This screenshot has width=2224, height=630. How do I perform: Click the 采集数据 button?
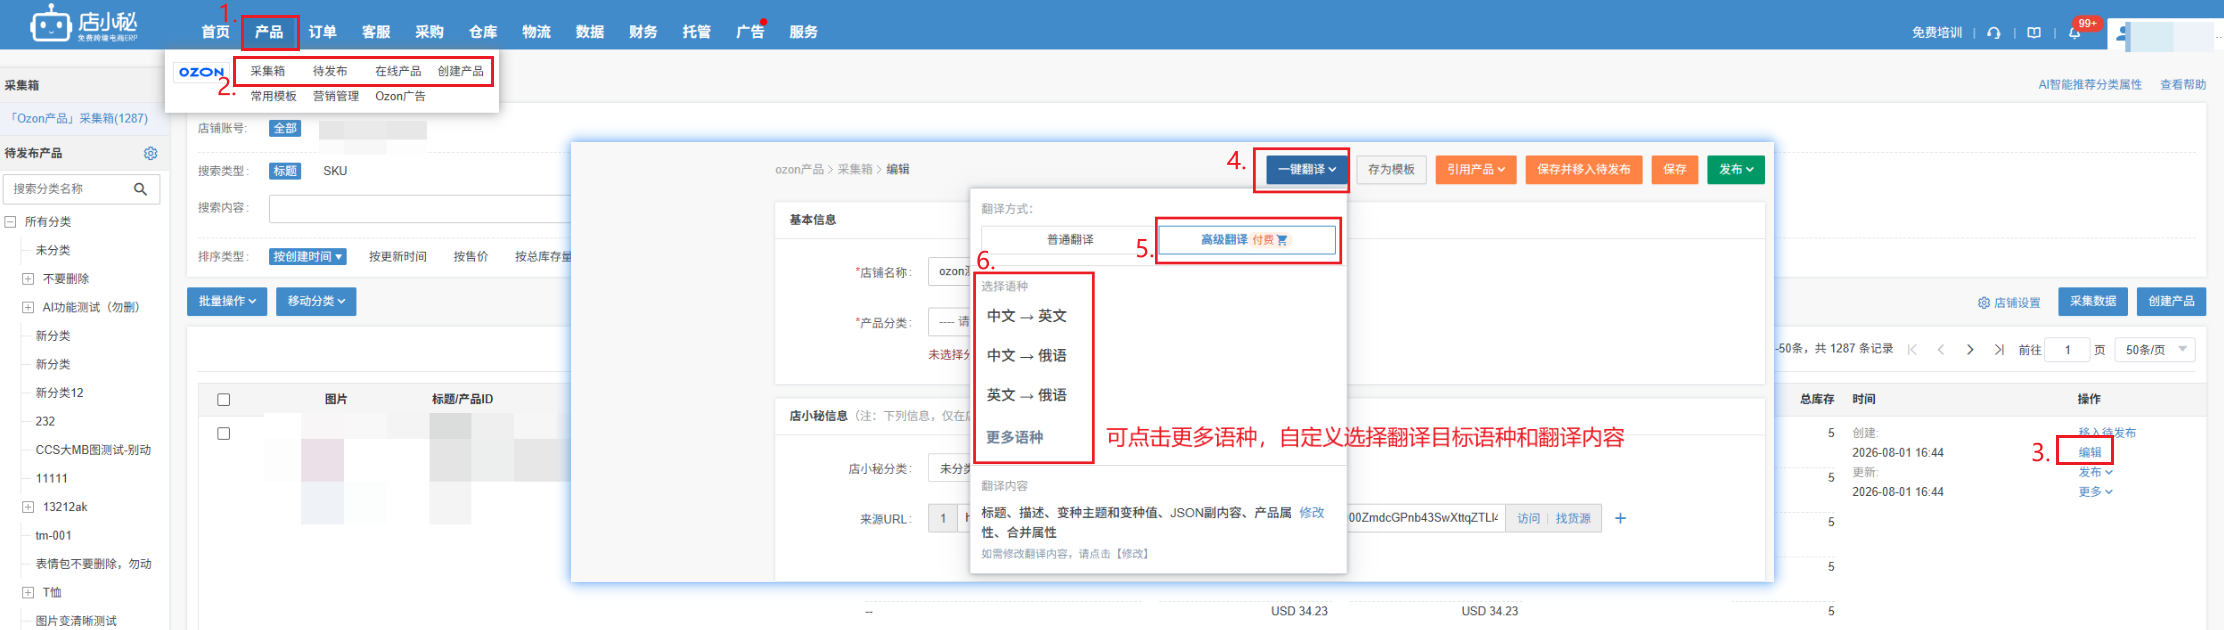coord(2093,301)
